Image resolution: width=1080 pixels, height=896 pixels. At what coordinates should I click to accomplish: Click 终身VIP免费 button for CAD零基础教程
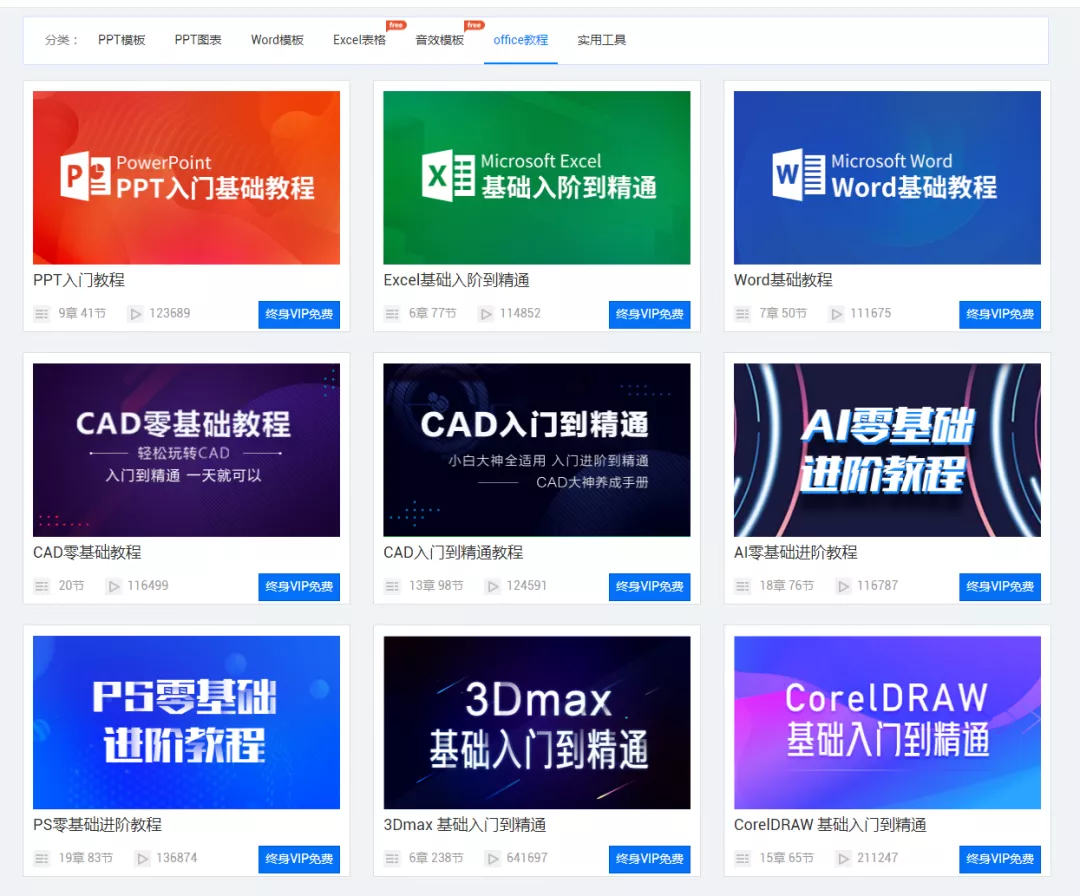click(x=299, y=587)
